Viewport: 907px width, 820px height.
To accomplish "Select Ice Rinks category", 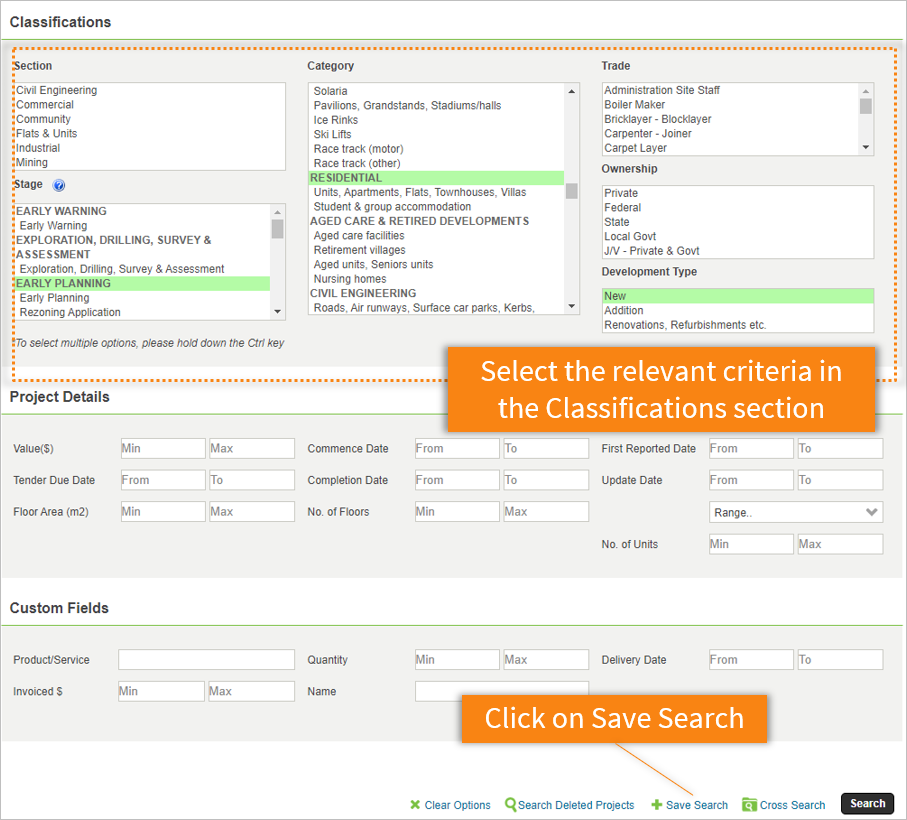I will 436,120.
